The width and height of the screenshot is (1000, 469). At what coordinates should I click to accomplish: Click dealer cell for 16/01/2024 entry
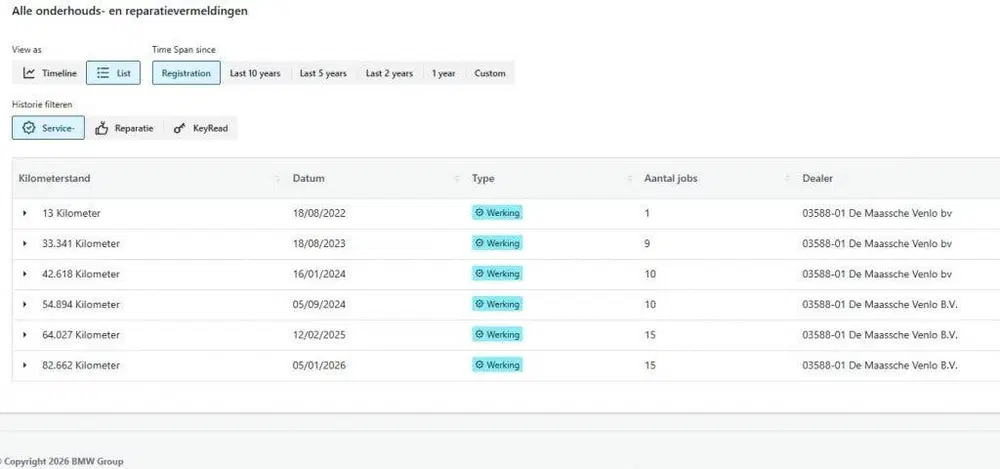(x=877, y=274)
